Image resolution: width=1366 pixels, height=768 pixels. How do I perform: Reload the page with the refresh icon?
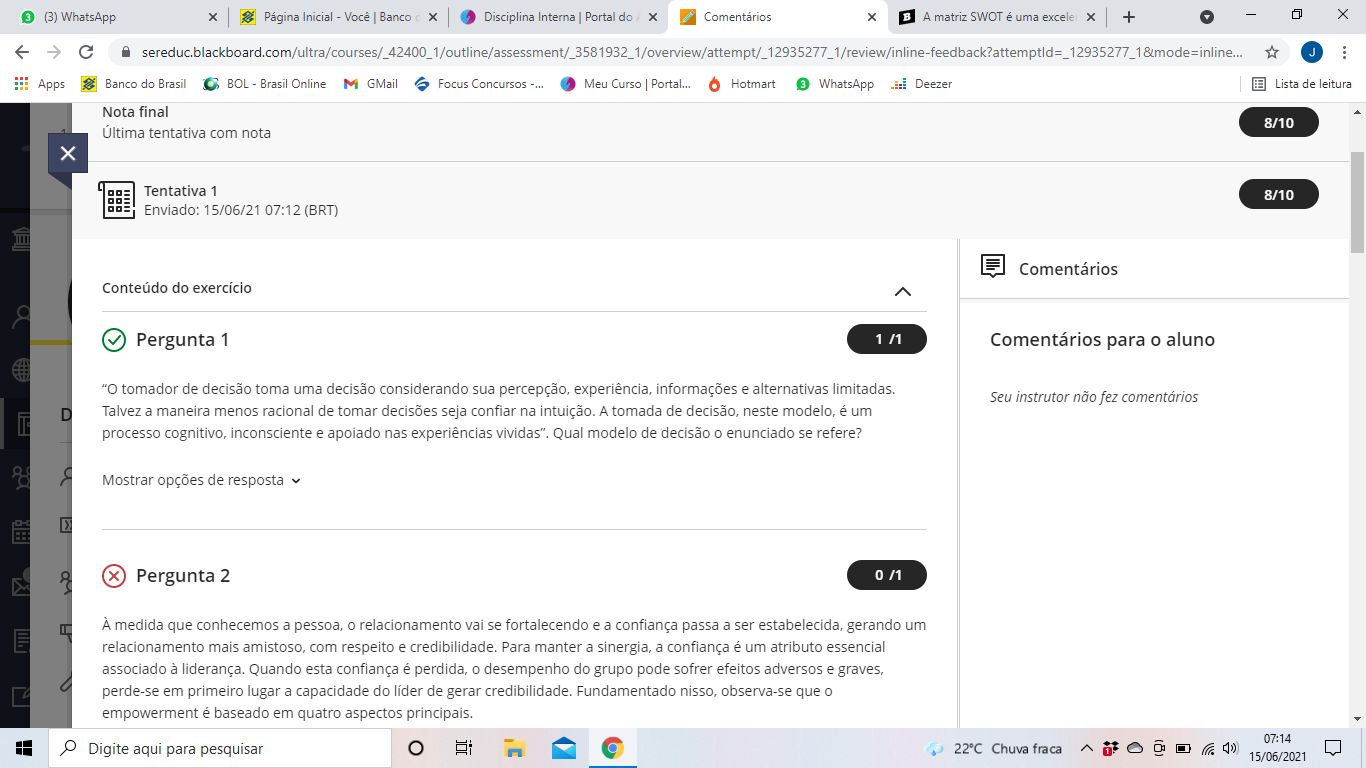coord(86,52)
